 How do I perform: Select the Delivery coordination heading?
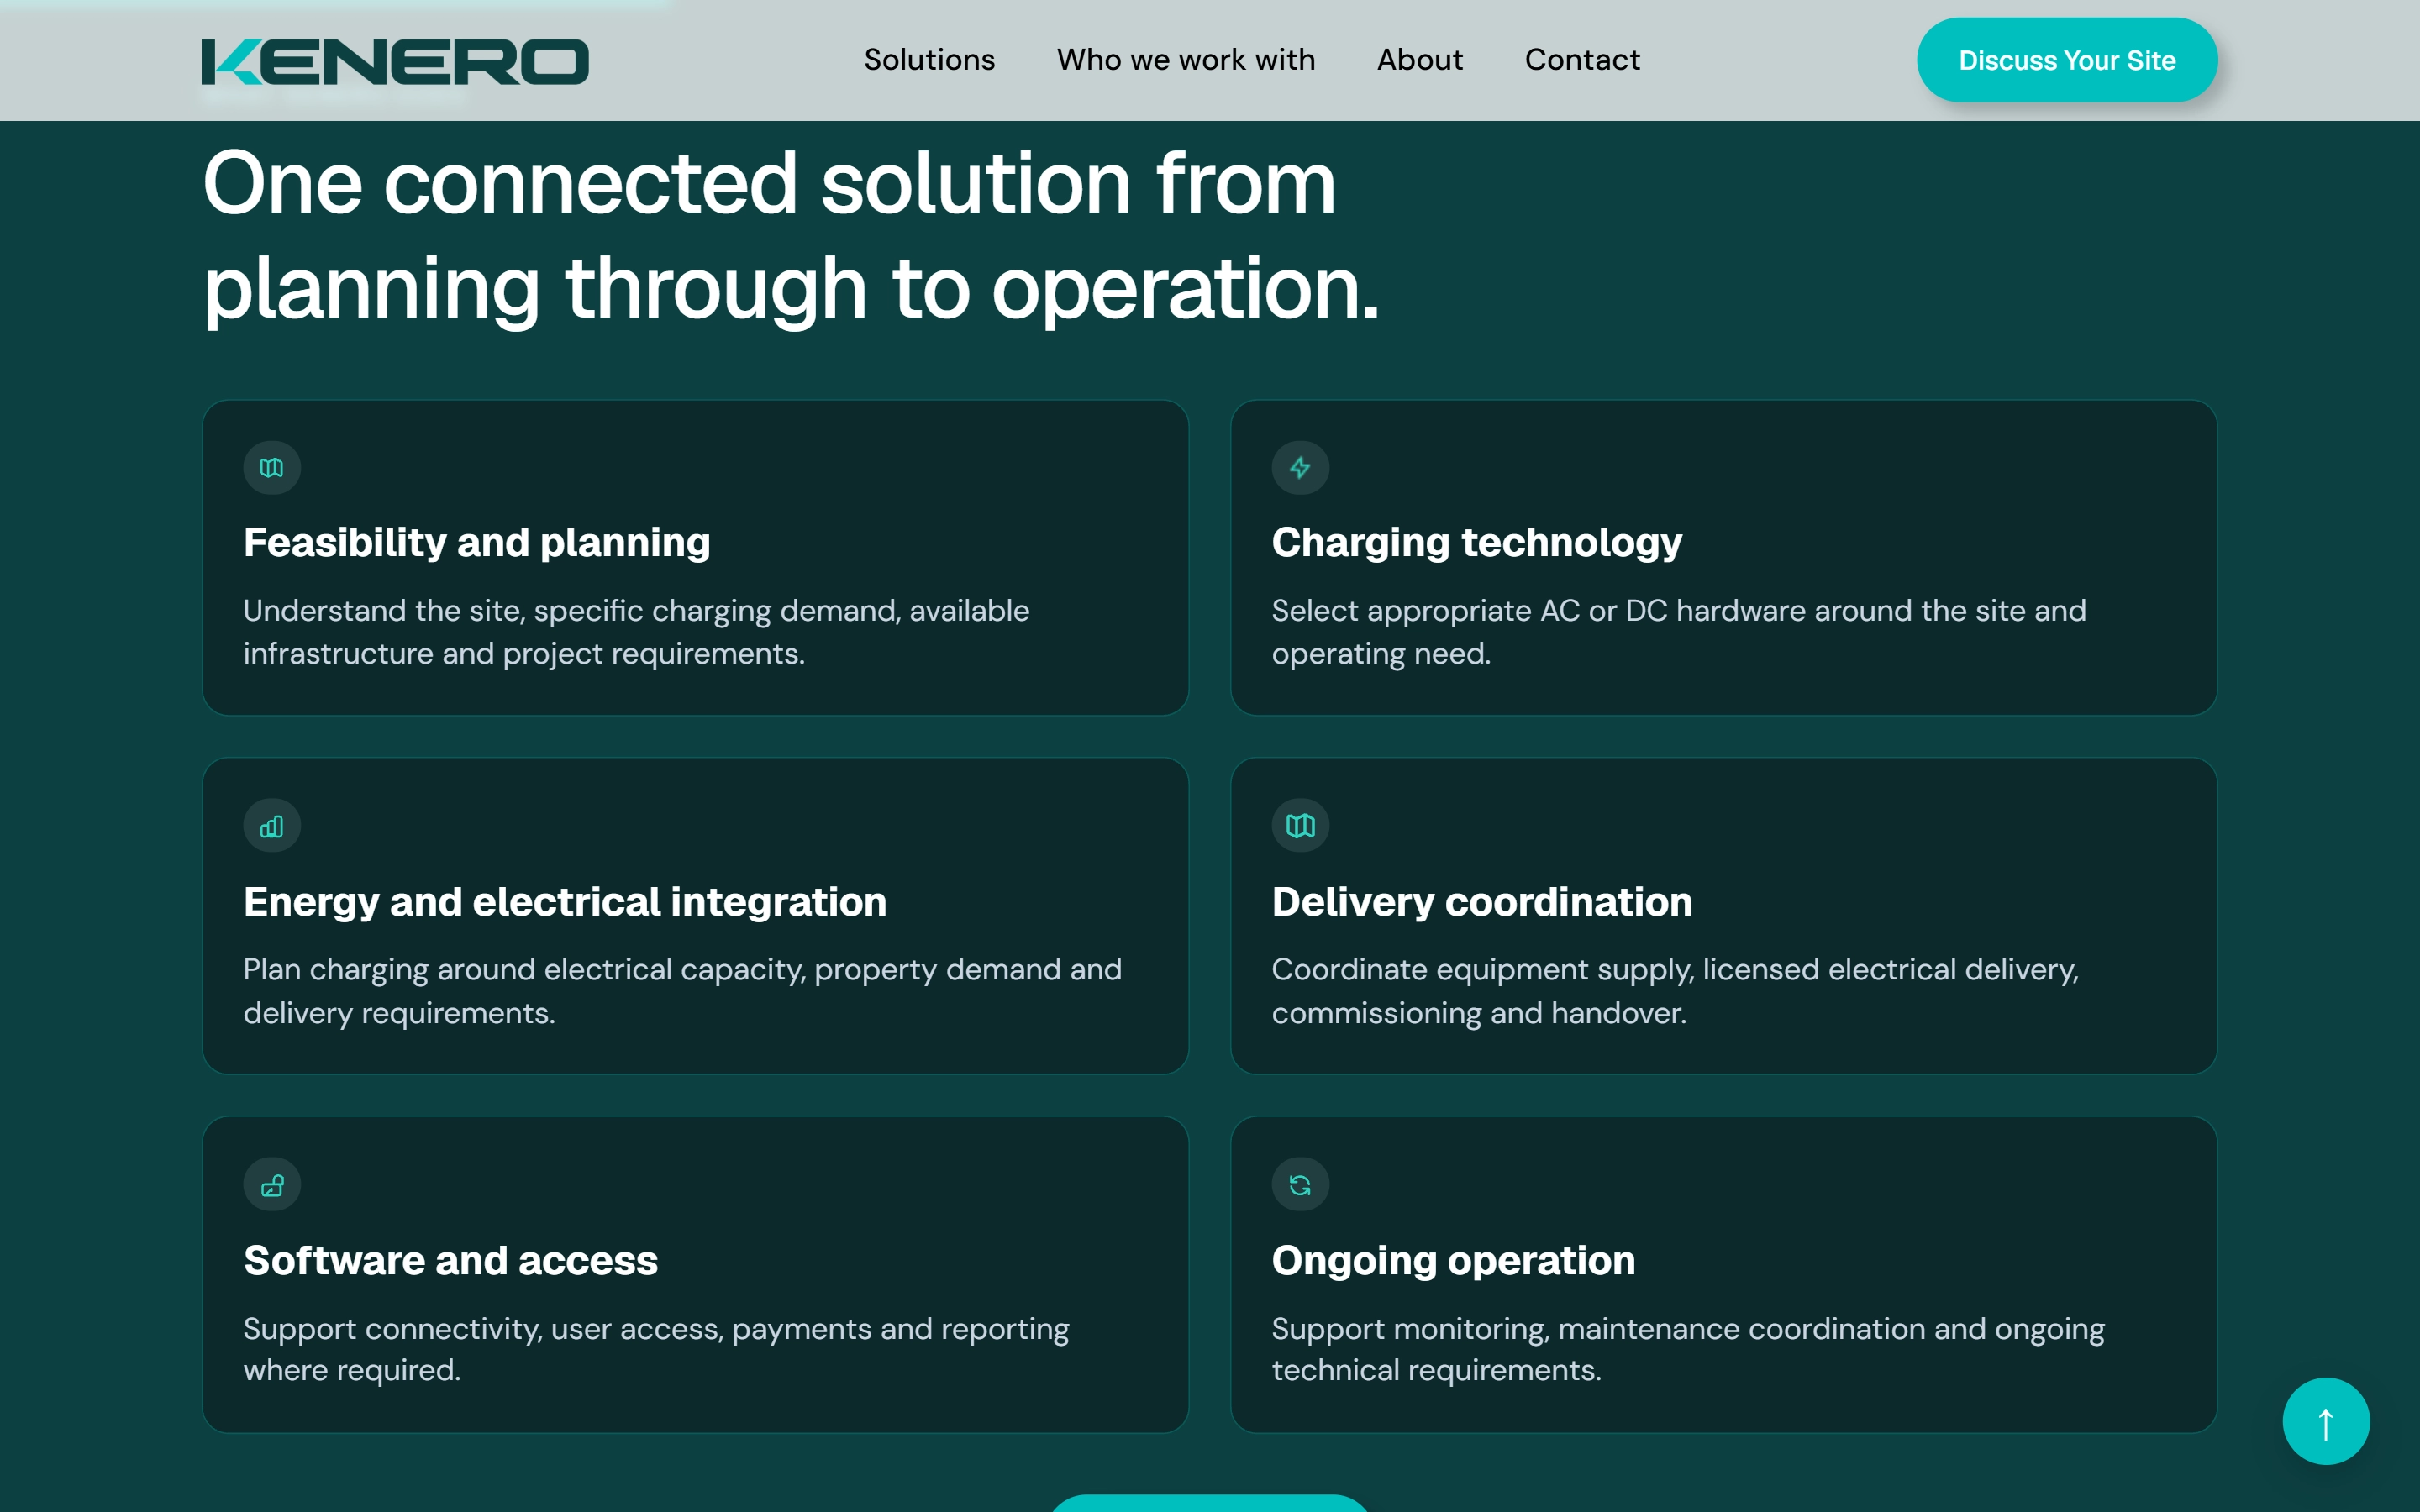point(1482,902)
